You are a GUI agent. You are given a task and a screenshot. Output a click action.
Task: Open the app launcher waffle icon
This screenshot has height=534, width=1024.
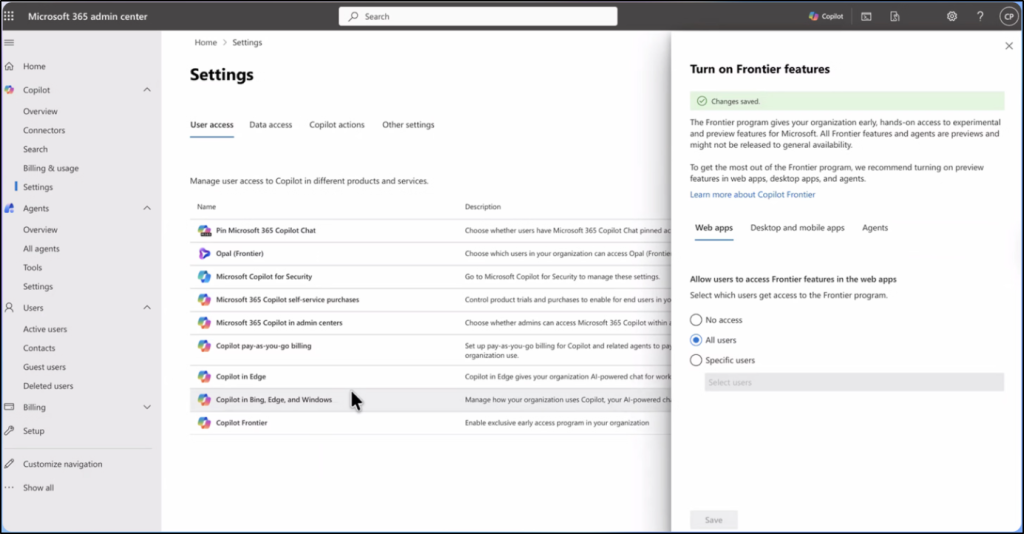9,16
